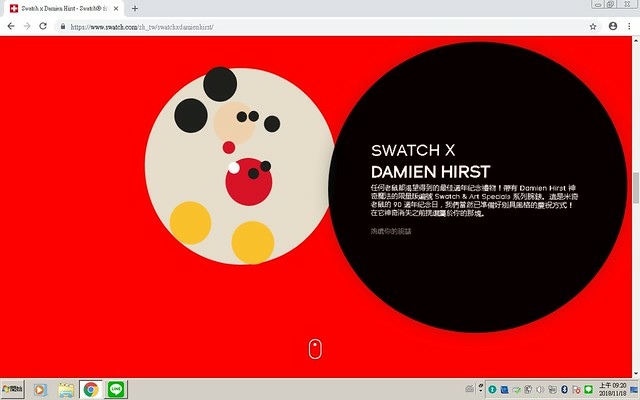Click the scrollbar down arrow

point(636,373)
